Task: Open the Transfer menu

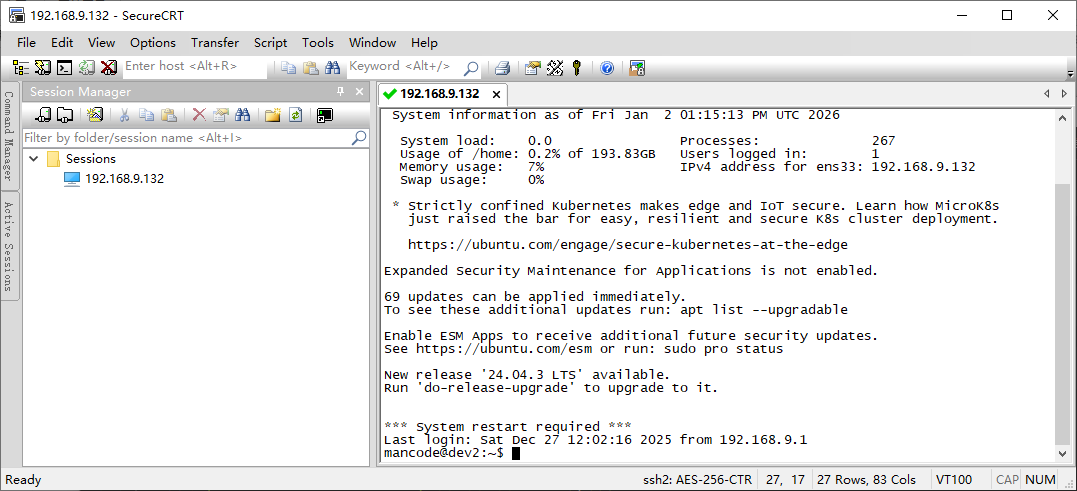Action: (x=215, y=42)
